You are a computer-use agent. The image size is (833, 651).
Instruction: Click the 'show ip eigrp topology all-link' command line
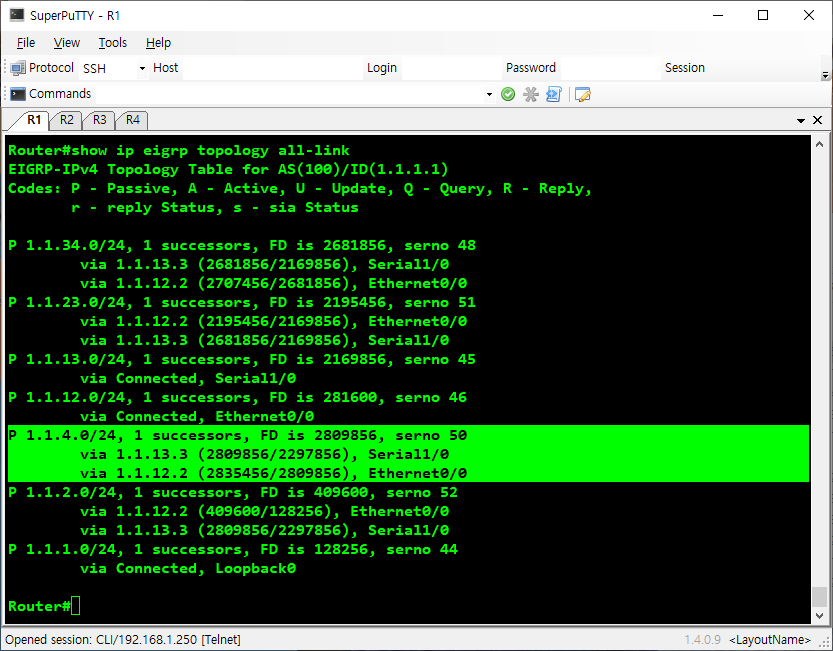coord(178,150)
